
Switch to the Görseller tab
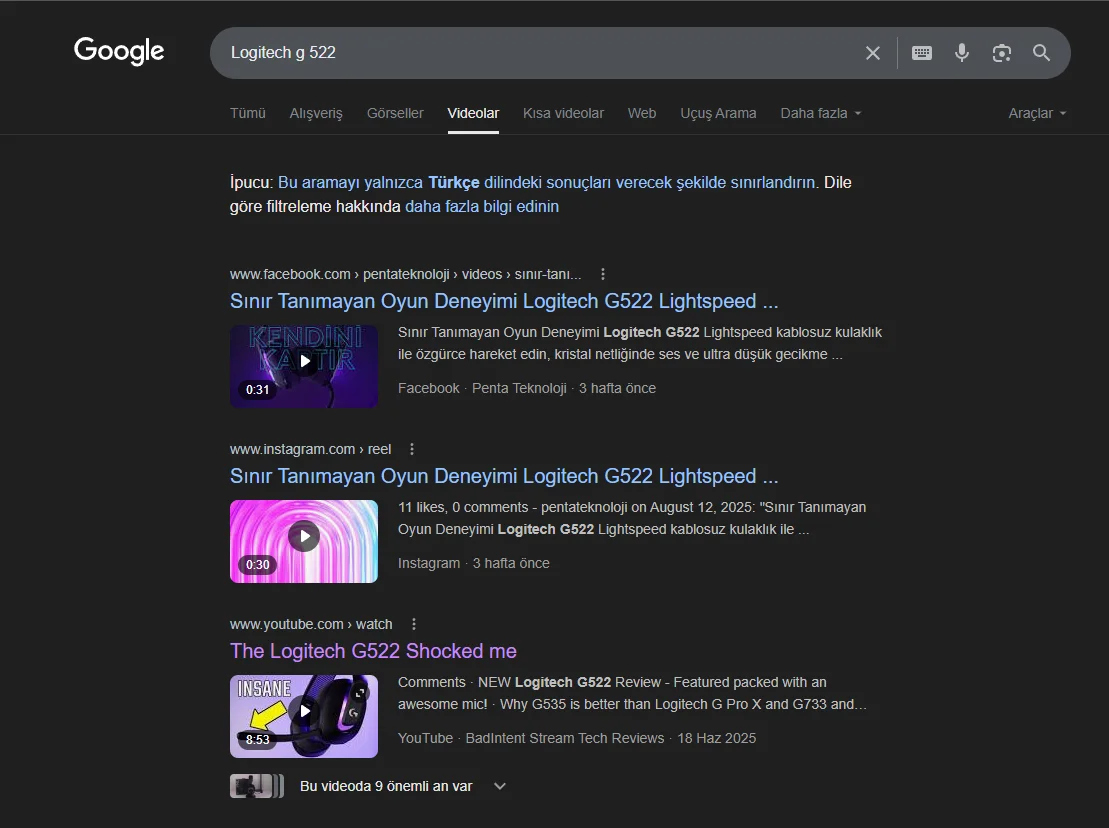(x=395, y=113)
